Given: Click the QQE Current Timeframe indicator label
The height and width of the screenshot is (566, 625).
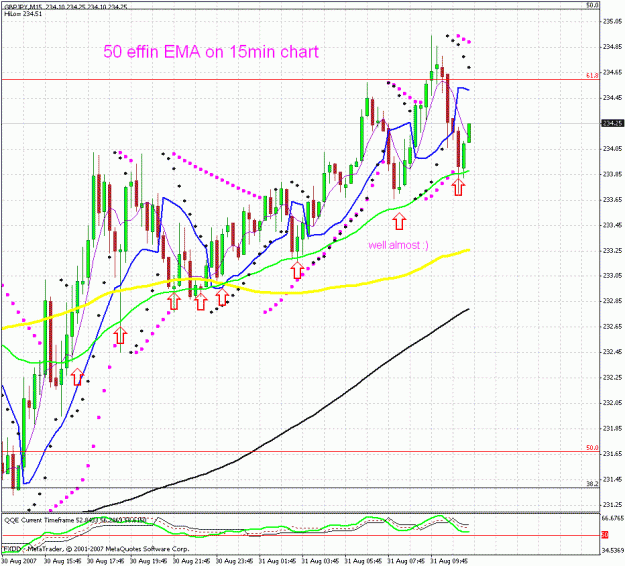Looking at the screenshot, I should coord(75,520).
